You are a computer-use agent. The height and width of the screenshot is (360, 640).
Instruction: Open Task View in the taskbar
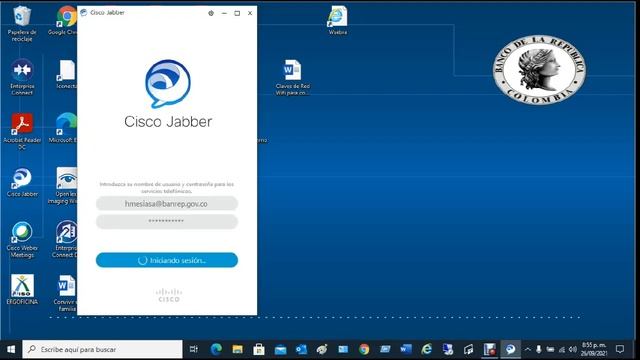(x=194, y=349)
